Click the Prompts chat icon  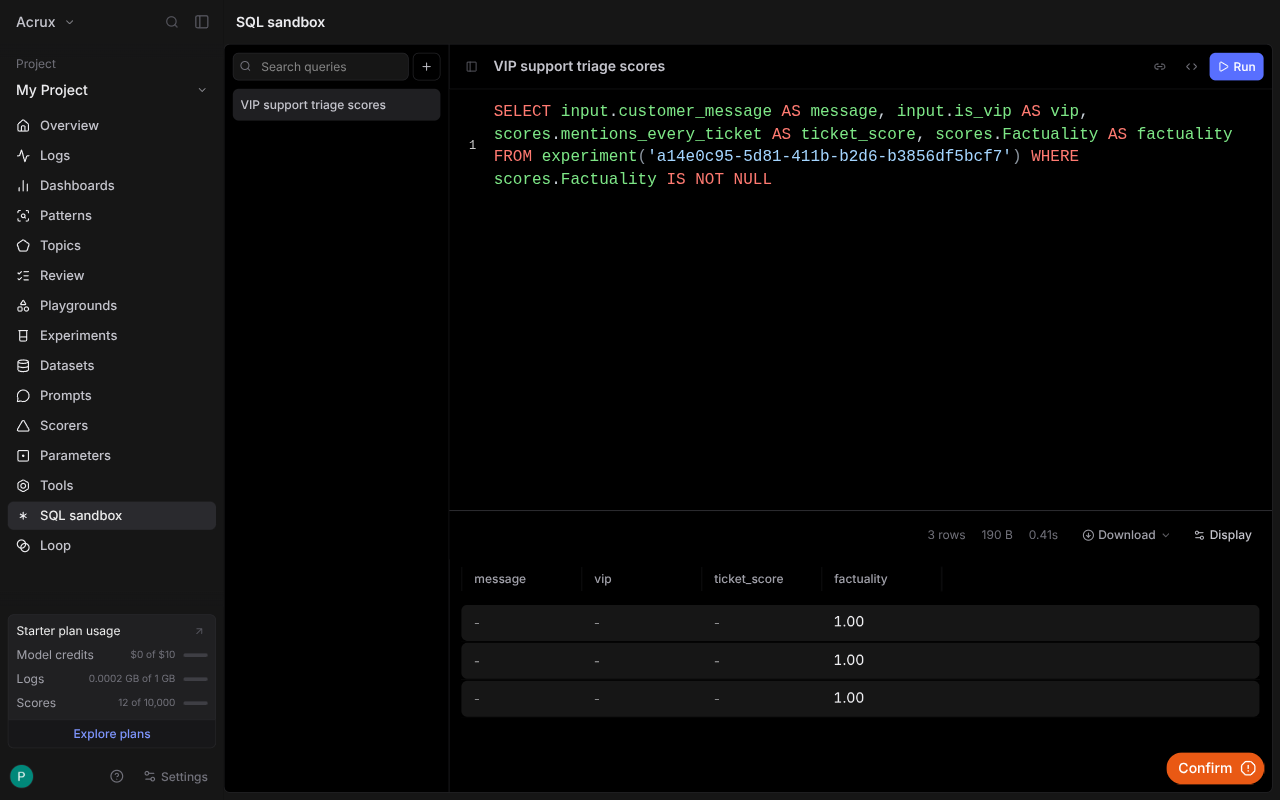pos(23,395)
